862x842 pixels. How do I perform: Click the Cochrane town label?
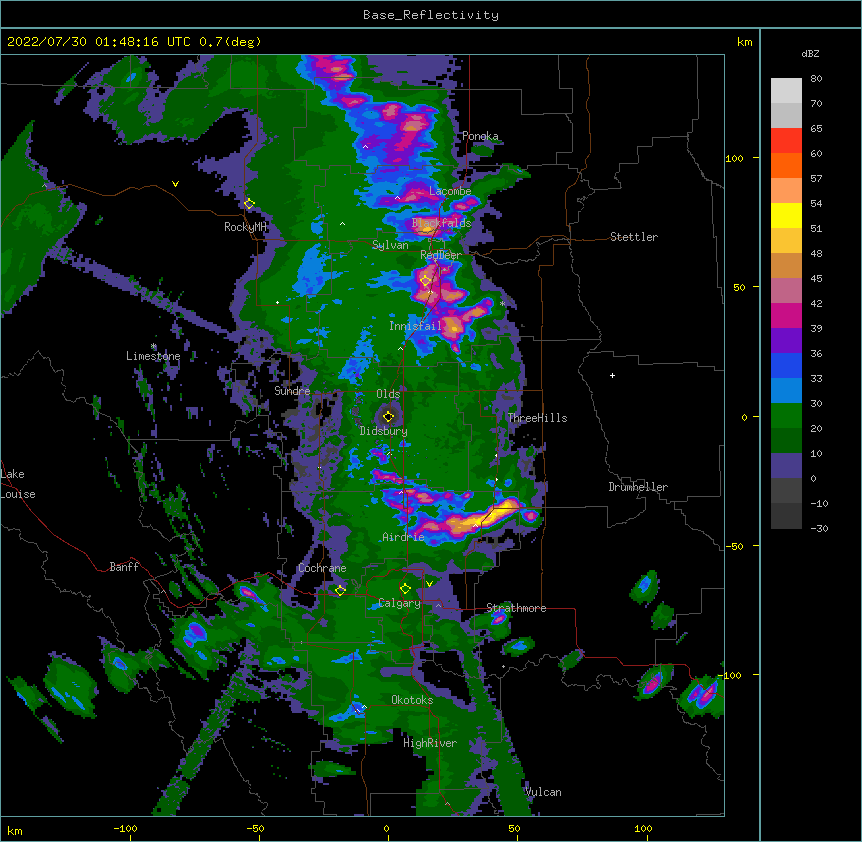click(322, 568)
